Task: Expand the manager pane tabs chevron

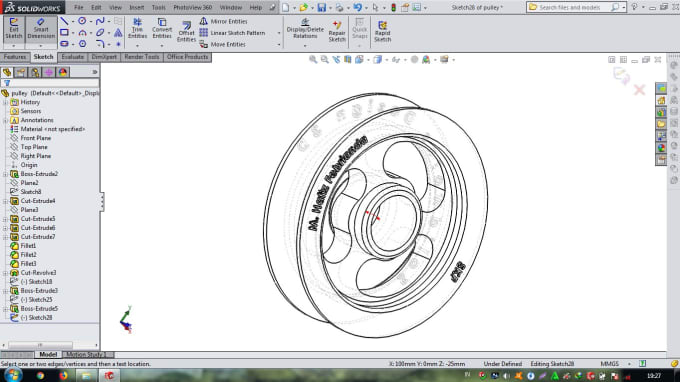Action: pos(95,72)
